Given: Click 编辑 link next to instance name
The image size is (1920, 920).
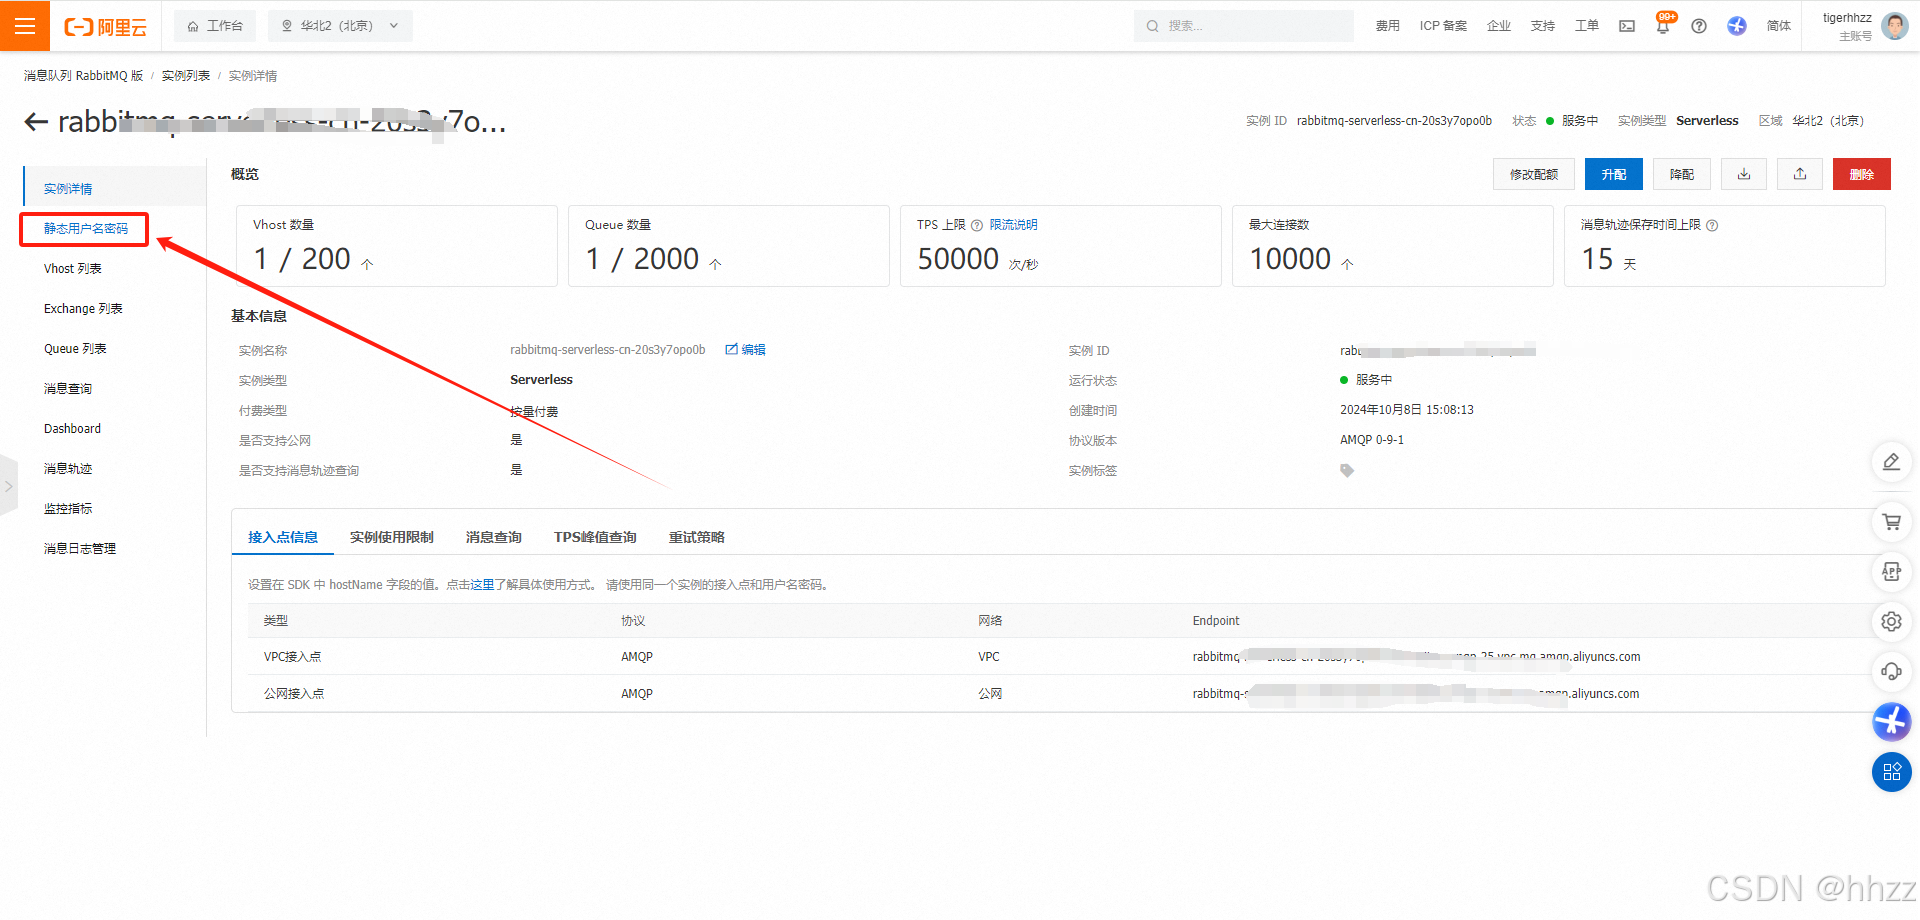Looking at the screenshot, I should (746, 350).
